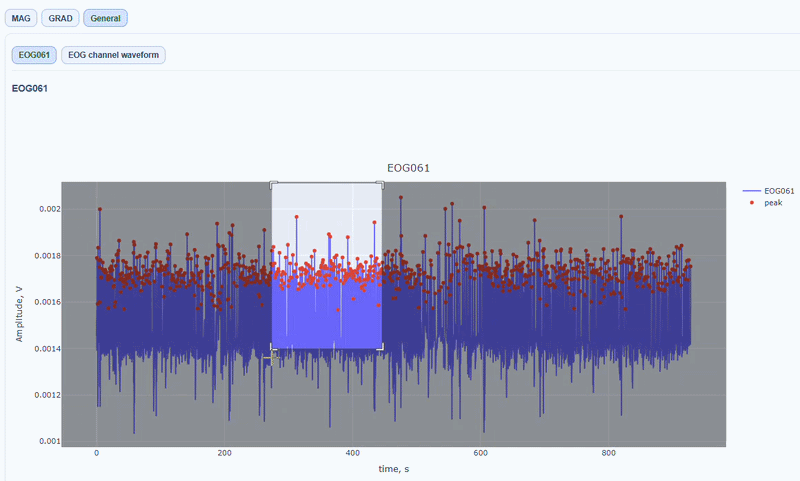This screenshot has width=800, height=481.
Task: Click the top-right corner of zoom selection
Action: point(381,184)
